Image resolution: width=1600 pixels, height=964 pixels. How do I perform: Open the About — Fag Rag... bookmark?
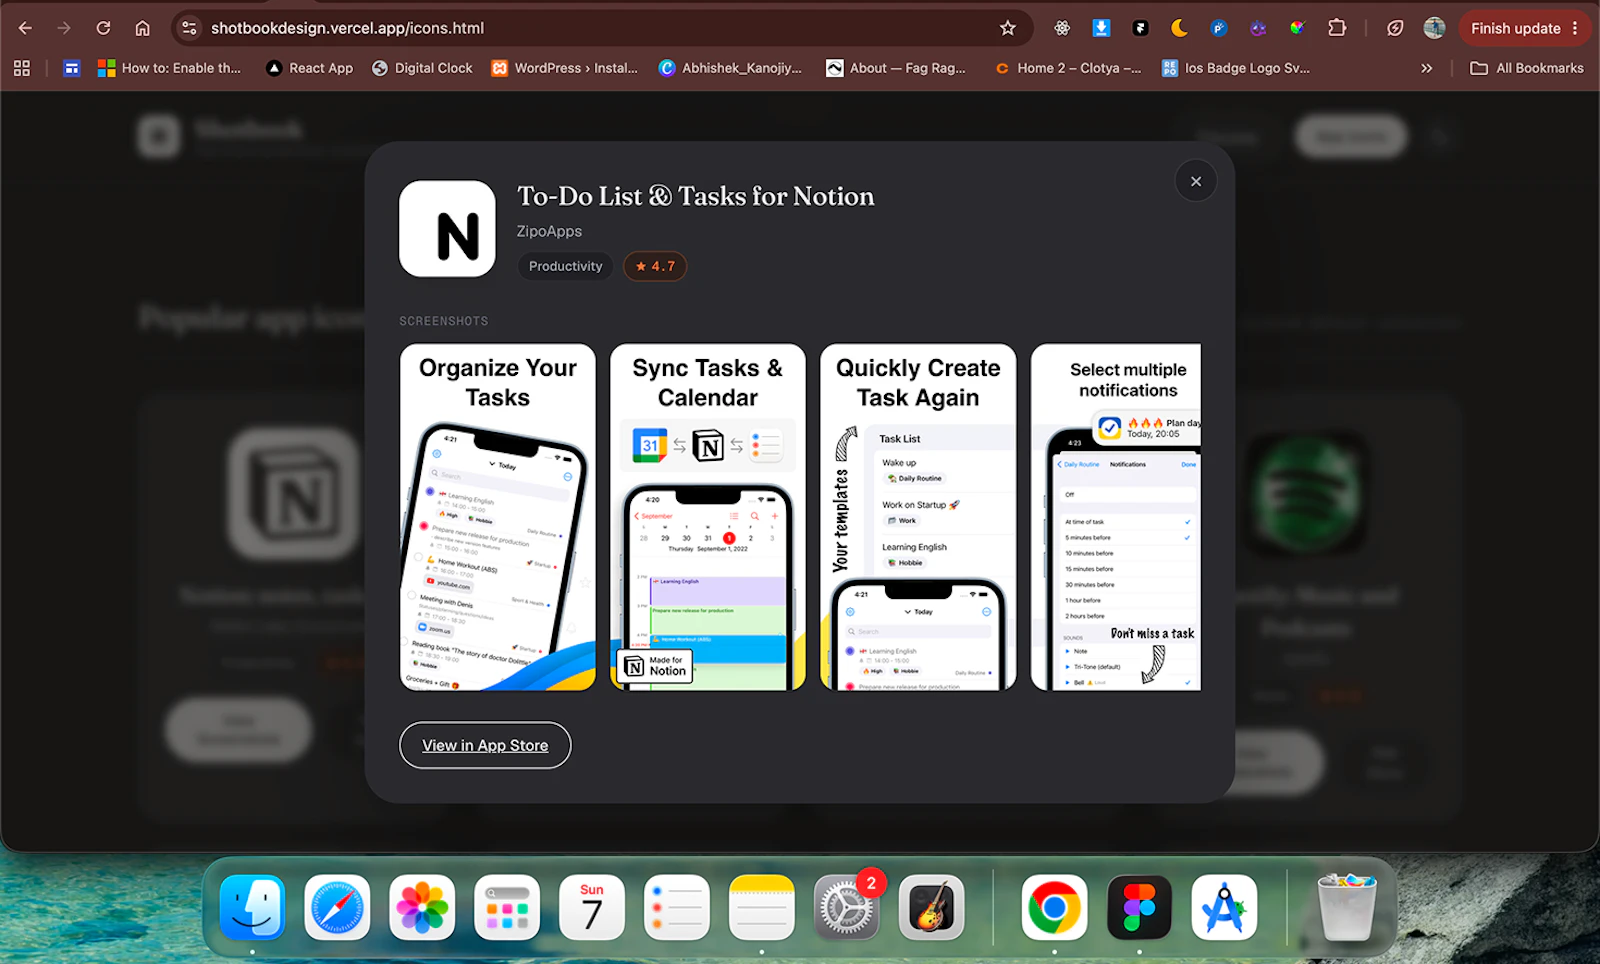point(896,68)
